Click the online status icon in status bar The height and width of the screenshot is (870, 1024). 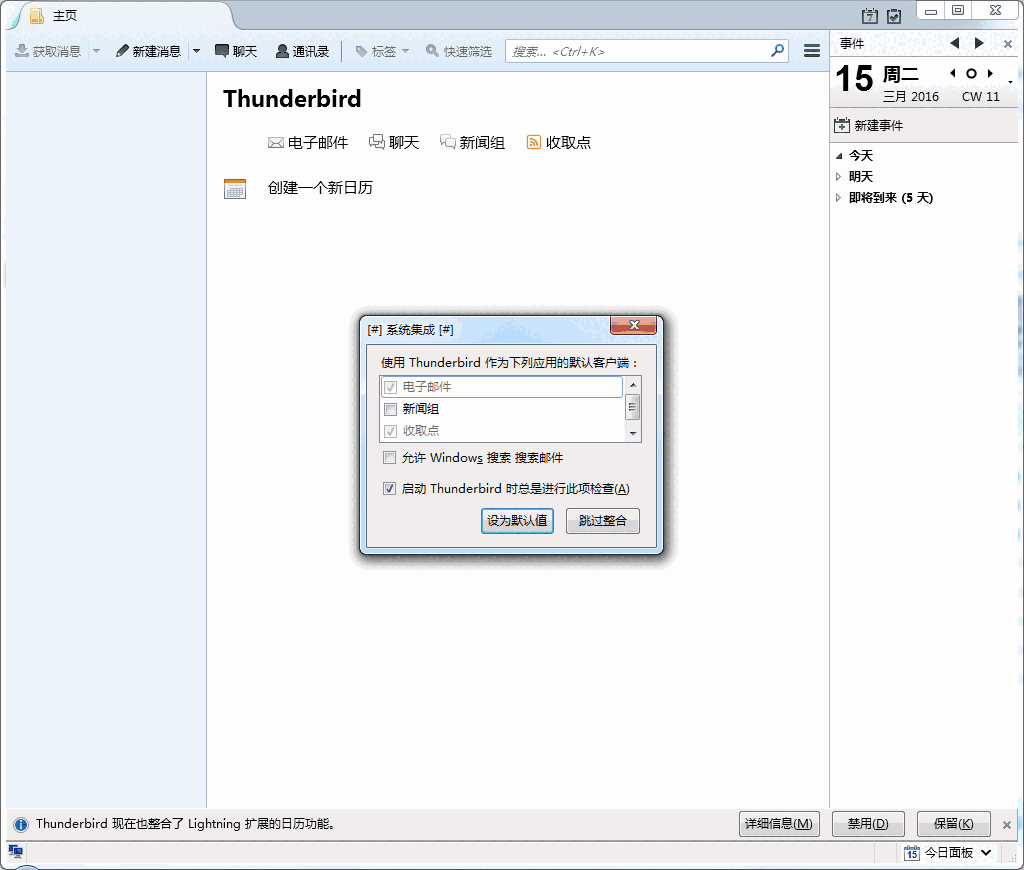click(x=16, y=852)
